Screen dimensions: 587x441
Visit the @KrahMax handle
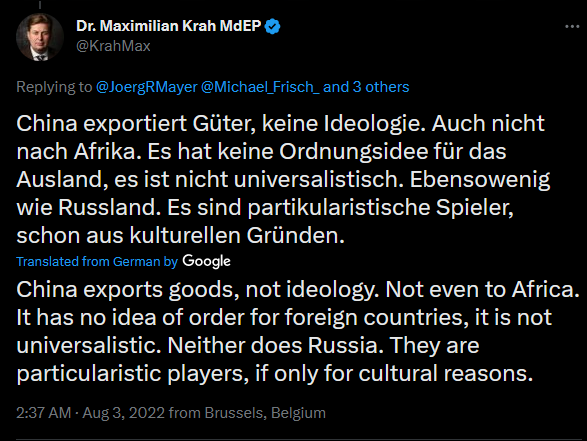pyautogui.click(x=113, y=46)
